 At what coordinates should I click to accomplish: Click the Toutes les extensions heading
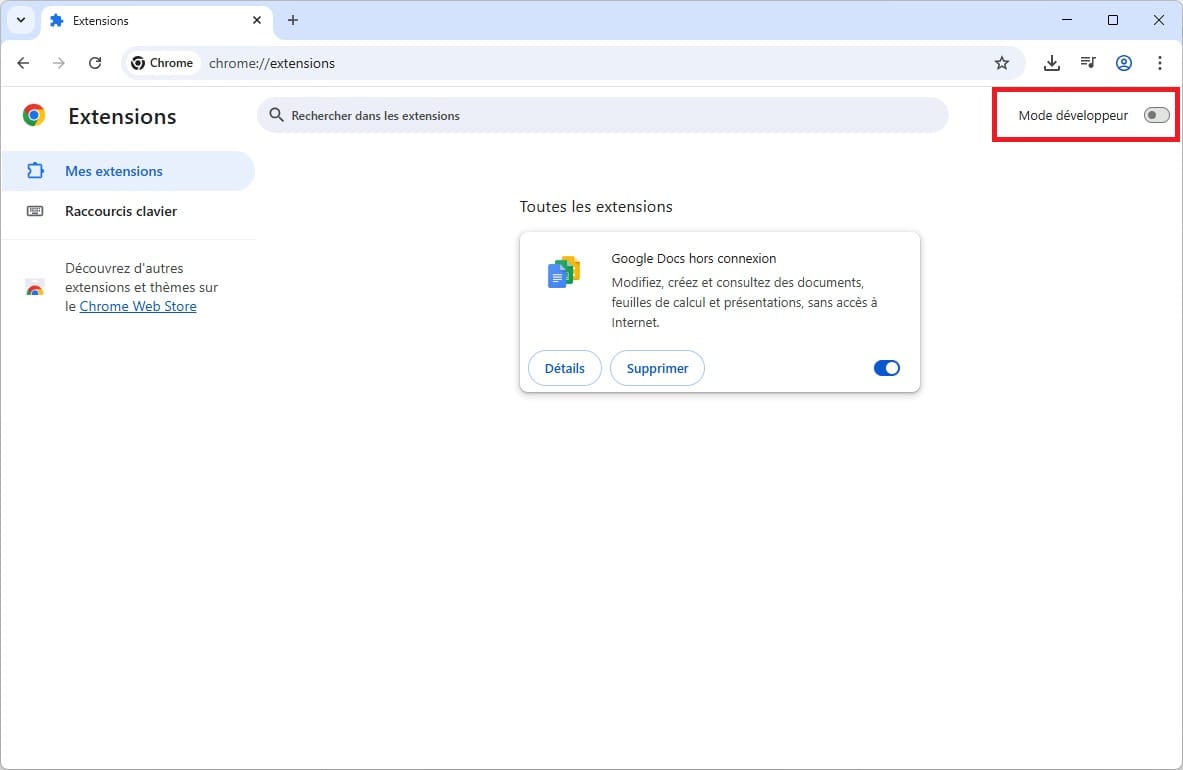pyautogui.click(x=596, y=207)
